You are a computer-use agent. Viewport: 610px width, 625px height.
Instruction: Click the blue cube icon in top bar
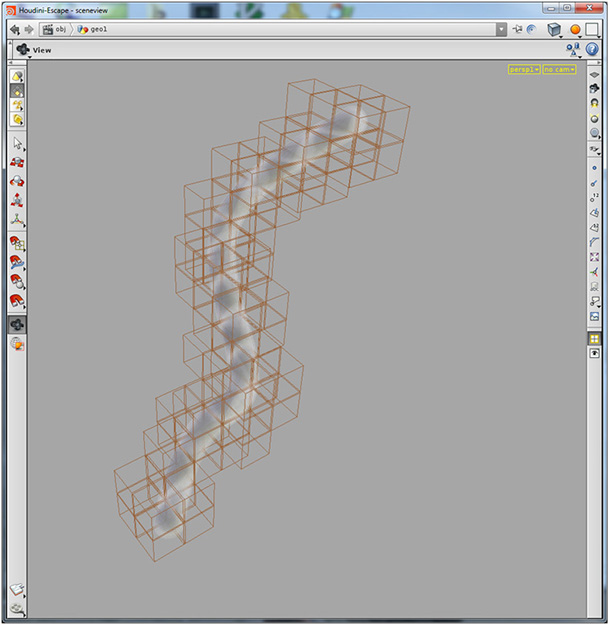(x=554, y=29)
